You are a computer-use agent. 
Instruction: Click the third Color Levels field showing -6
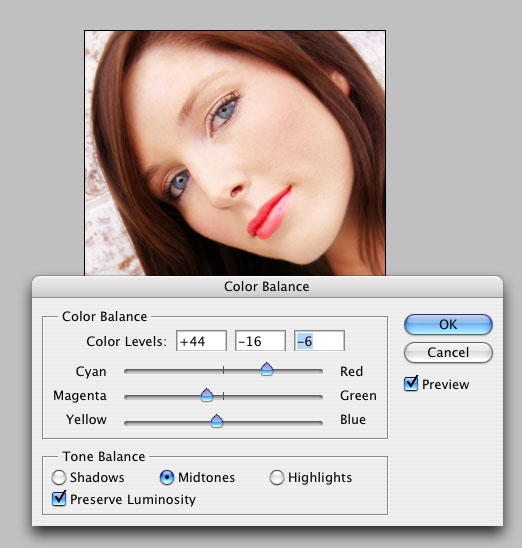point(319,341)
